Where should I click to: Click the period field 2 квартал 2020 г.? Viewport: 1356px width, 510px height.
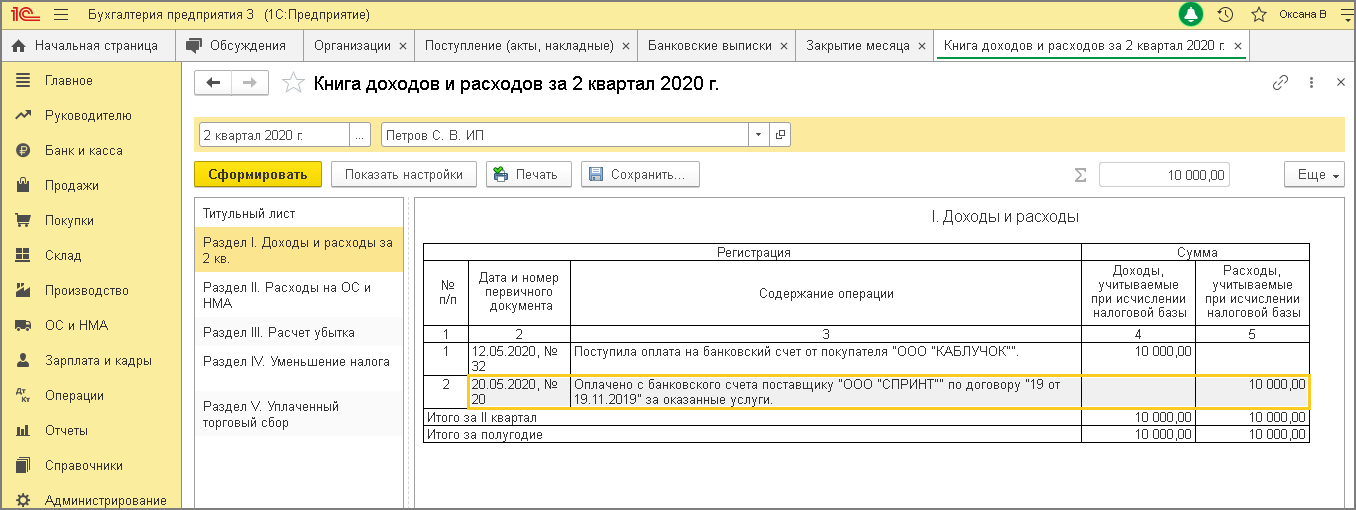coord(273,134)
